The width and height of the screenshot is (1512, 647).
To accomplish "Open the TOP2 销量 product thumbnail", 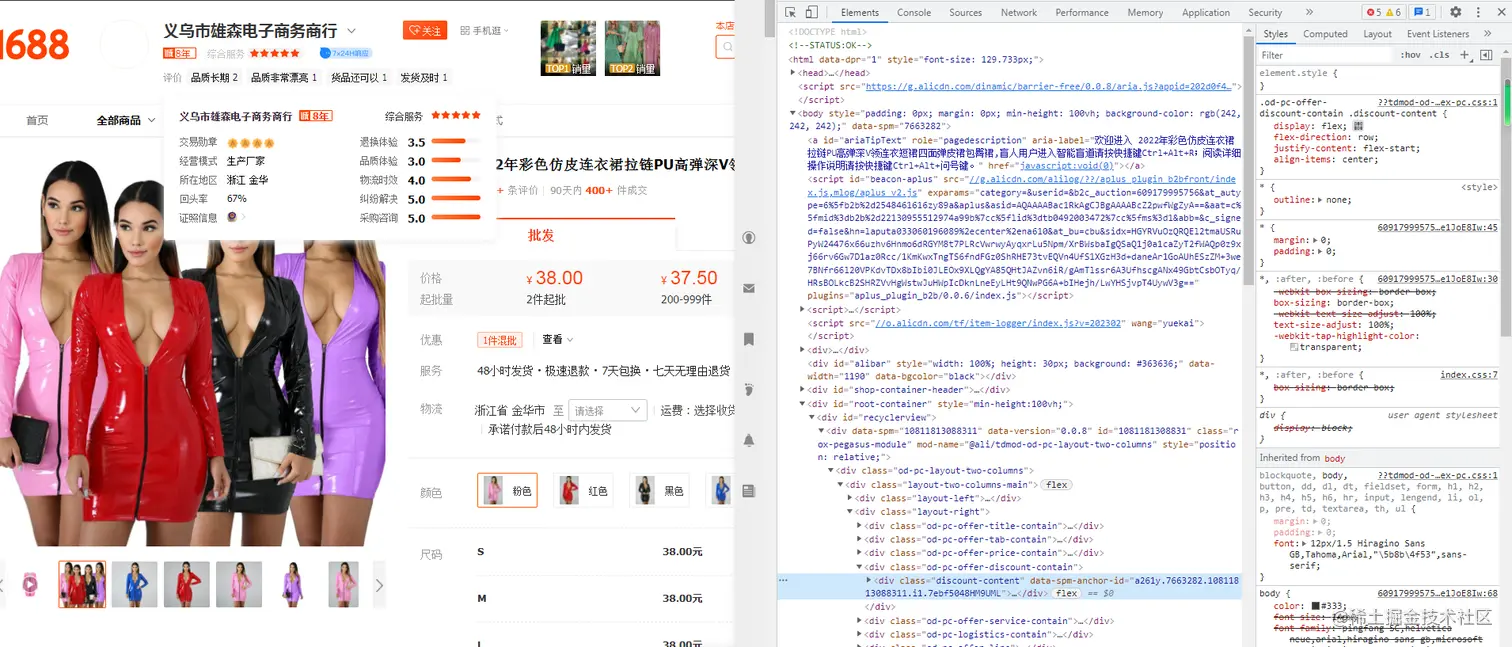I will pos(633,47).
